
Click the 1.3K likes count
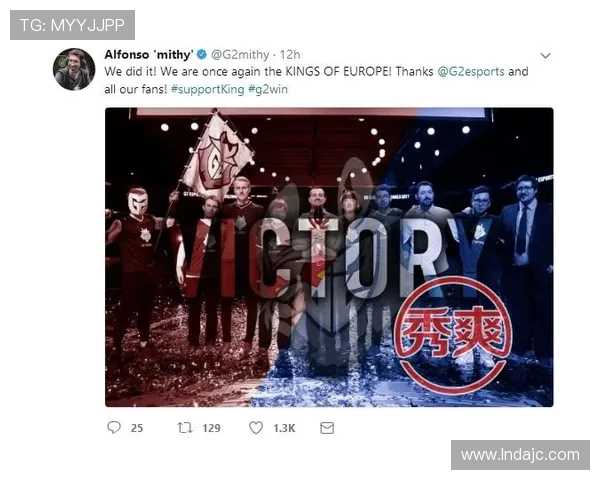[x=284, y=428]
